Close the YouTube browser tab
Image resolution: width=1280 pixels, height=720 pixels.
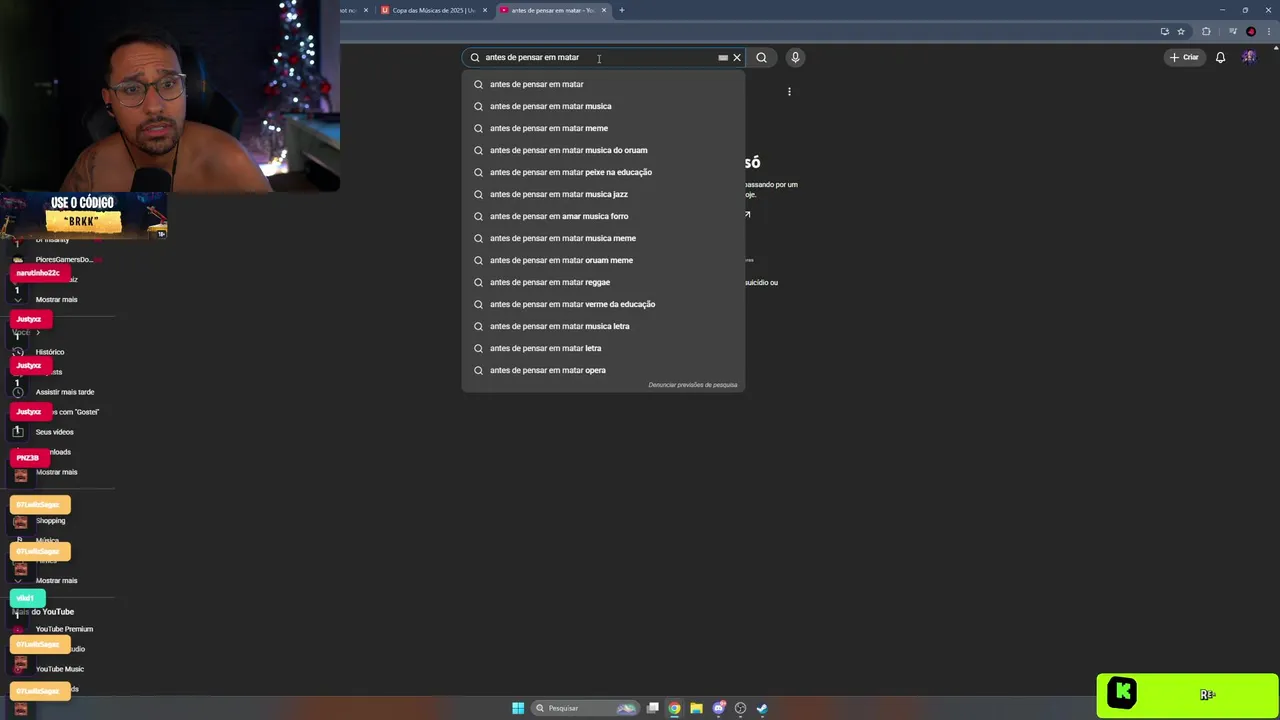(604, 10)
